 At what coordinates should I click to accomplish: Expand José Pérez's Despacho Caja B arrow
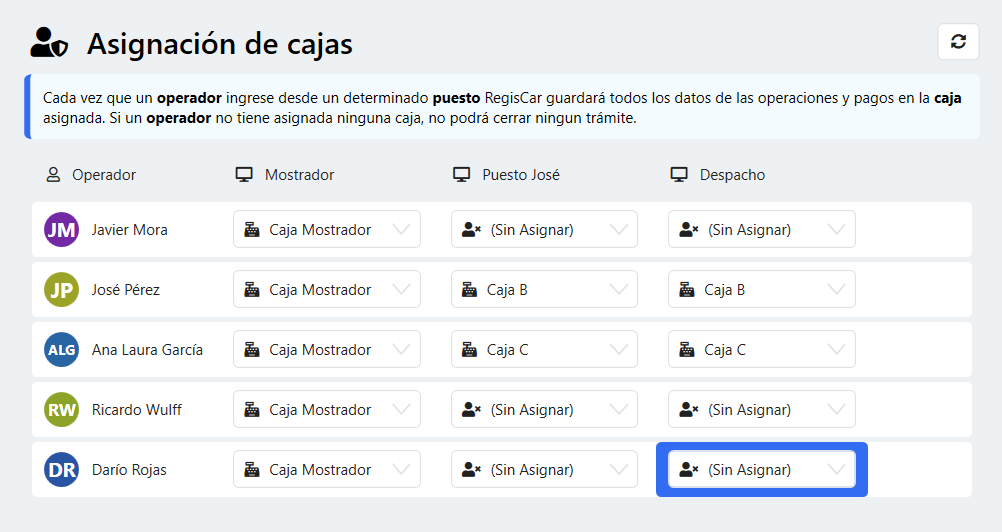pyautogui.click(x=836, y=289)
